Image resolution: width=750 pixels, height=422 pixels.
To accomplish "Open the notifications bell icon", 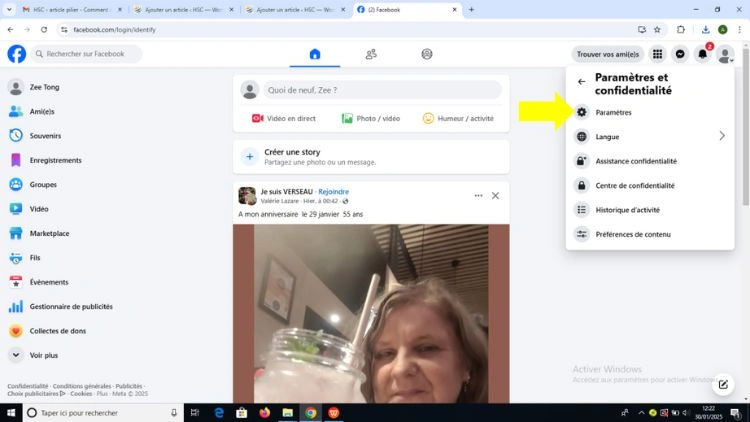I will pos(702,54).
